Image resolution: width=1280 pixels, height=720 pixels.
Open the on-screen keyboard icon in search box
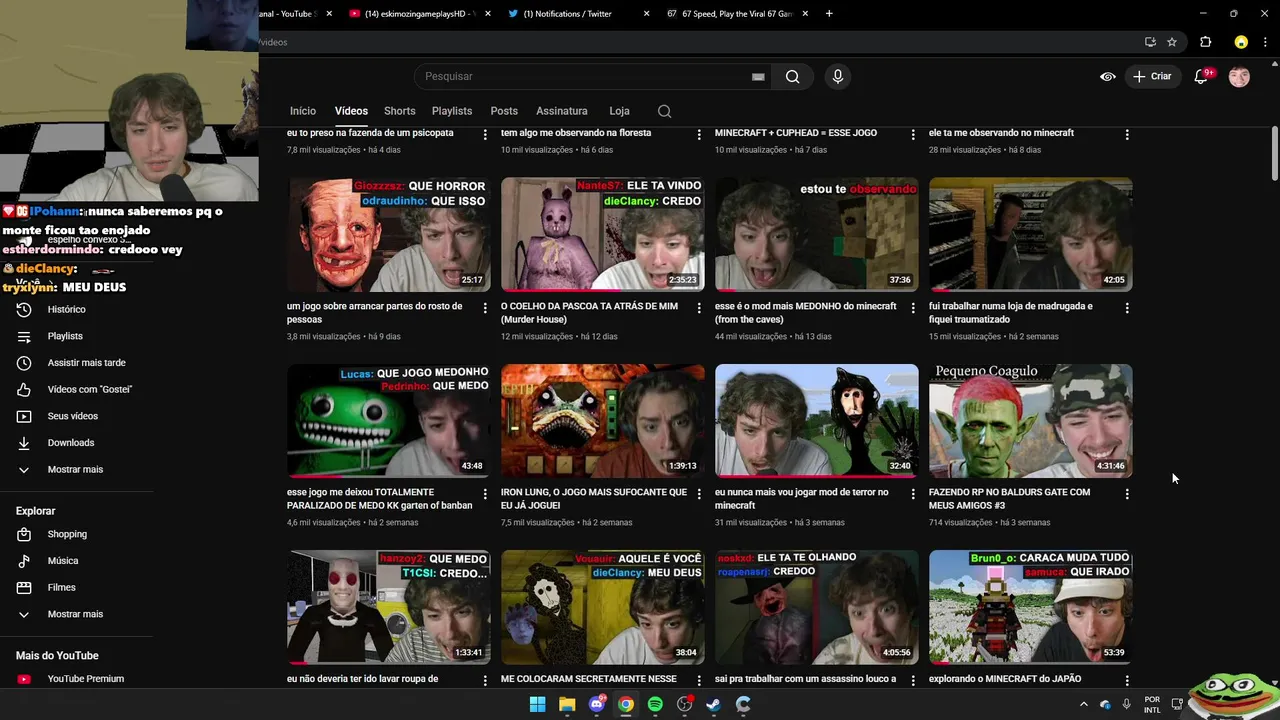coord(758,77)
